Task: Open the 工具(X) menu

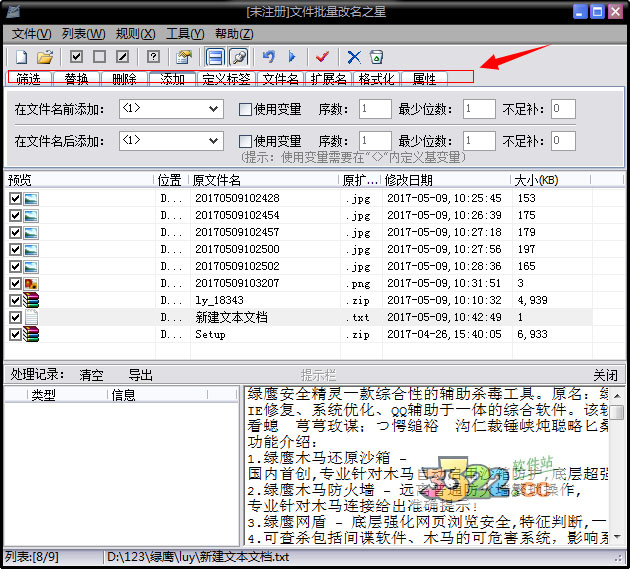Action: click(x=184, y=34)
